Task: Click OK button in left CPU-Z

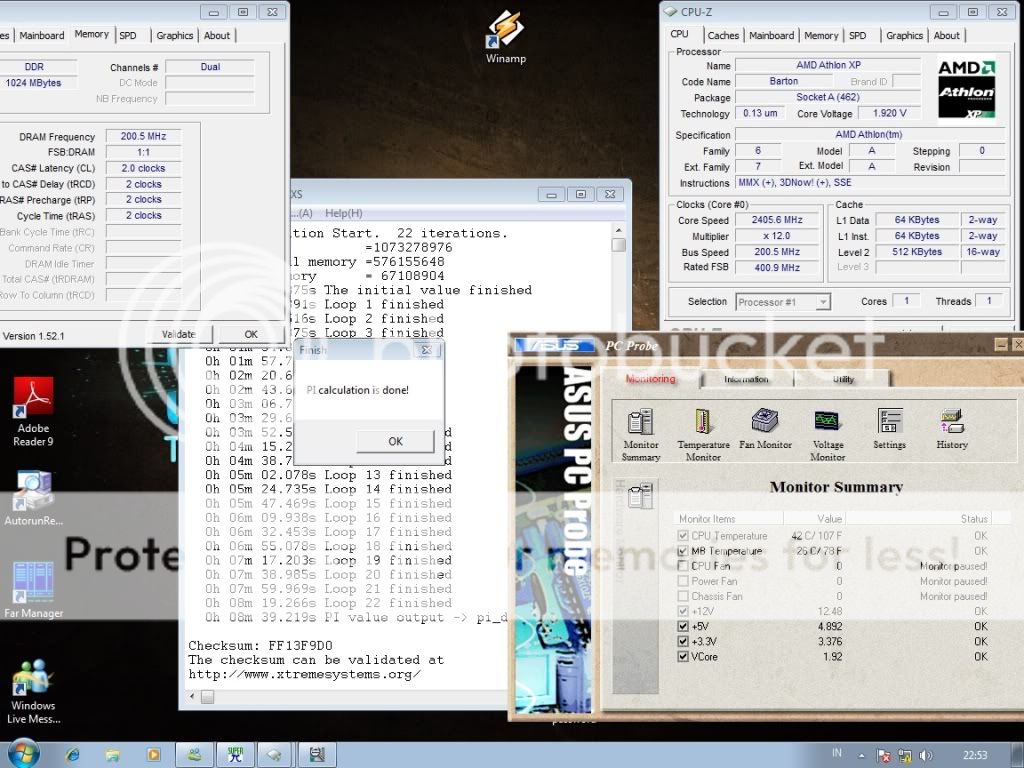Action: (251, 334)
